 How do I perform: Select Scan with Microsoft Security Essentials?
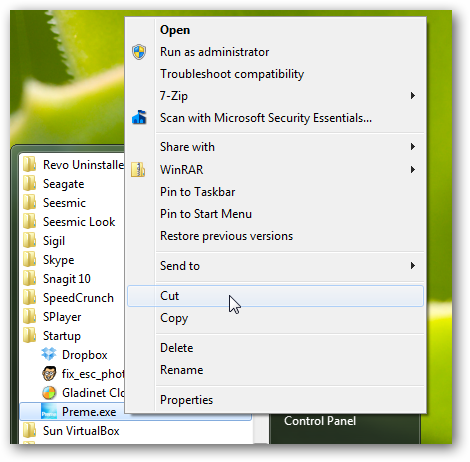275,118
